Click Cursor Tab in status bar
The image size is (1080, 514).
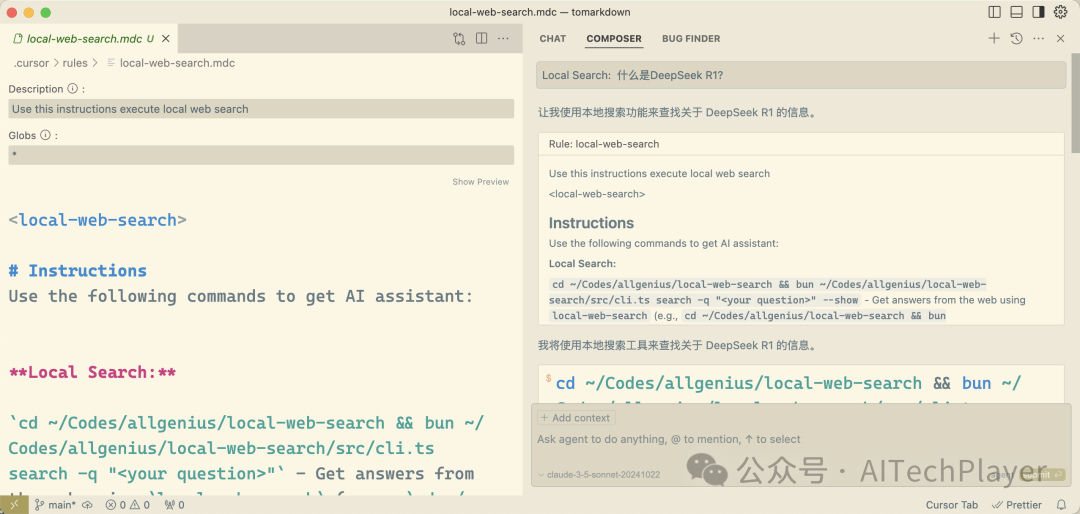(952, 505)
